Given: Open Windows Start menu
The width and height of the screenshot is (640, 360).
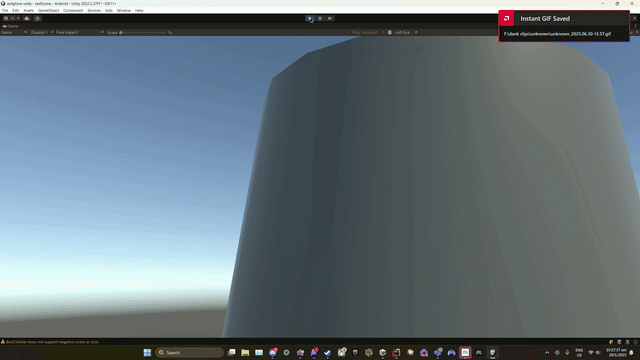Looking at the screenshot, I should pos(147,352).
